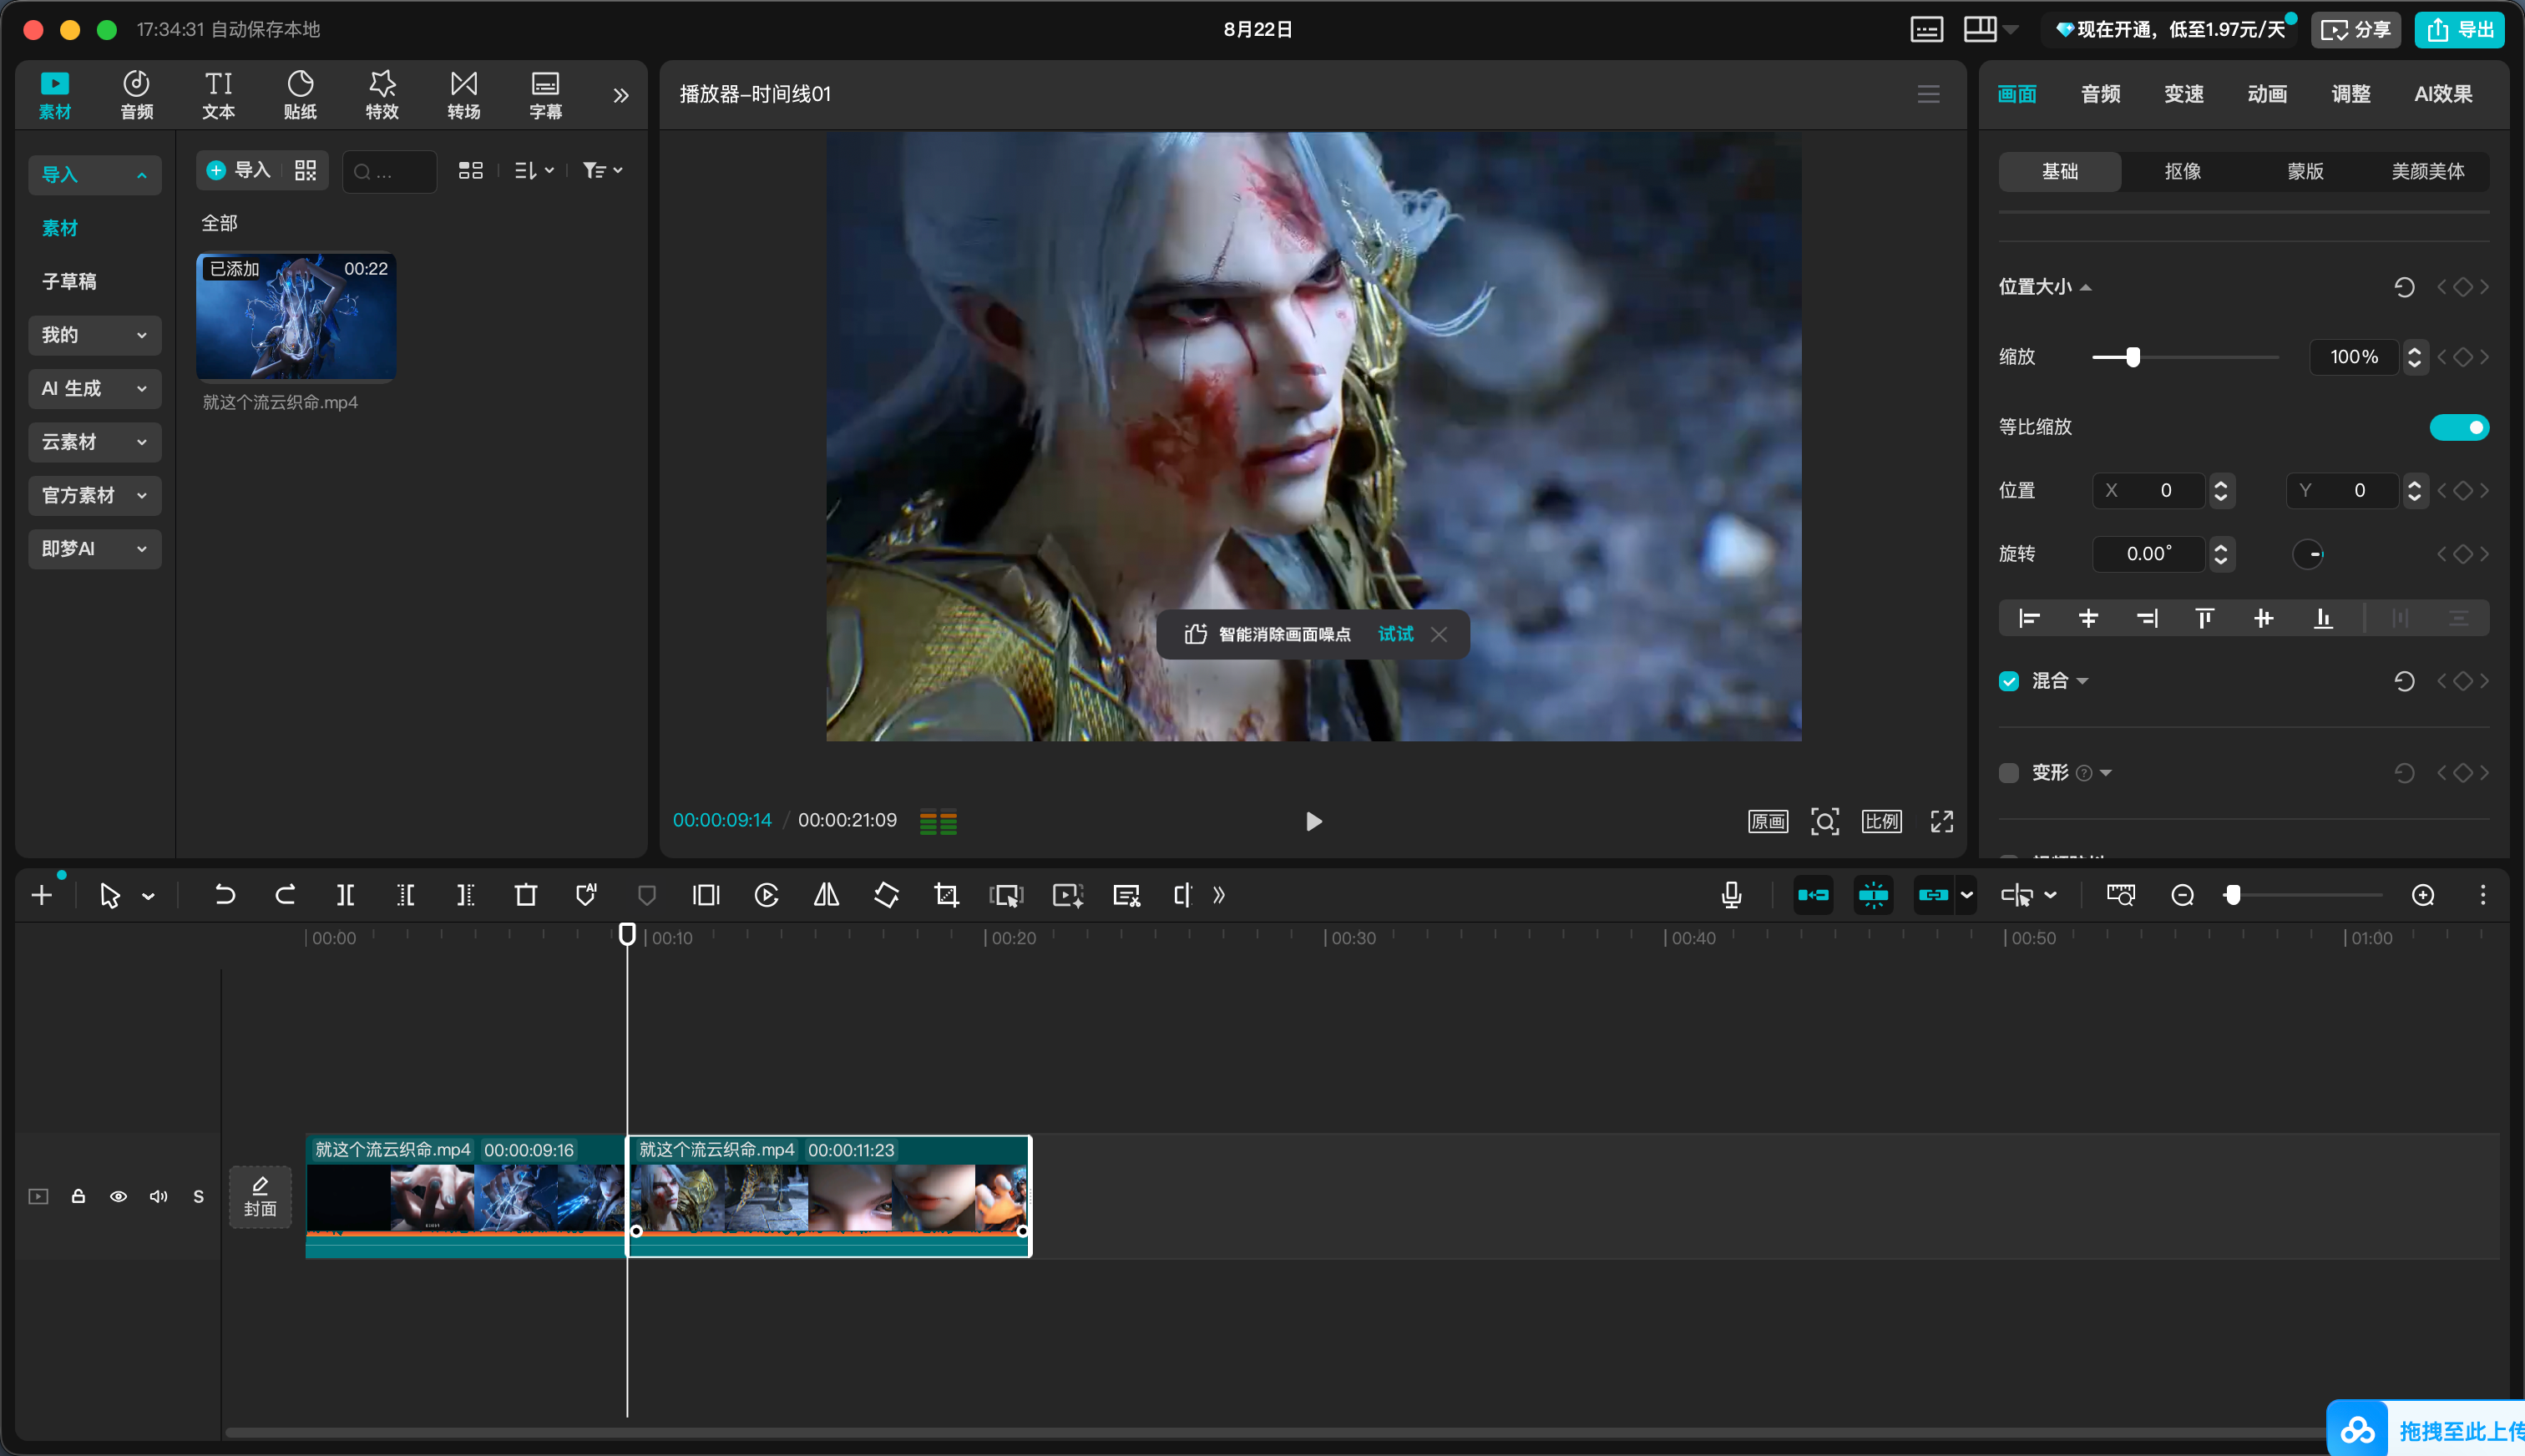
Task: Collapse the 导入 sidebar section
Action: [x=95, y=175]
